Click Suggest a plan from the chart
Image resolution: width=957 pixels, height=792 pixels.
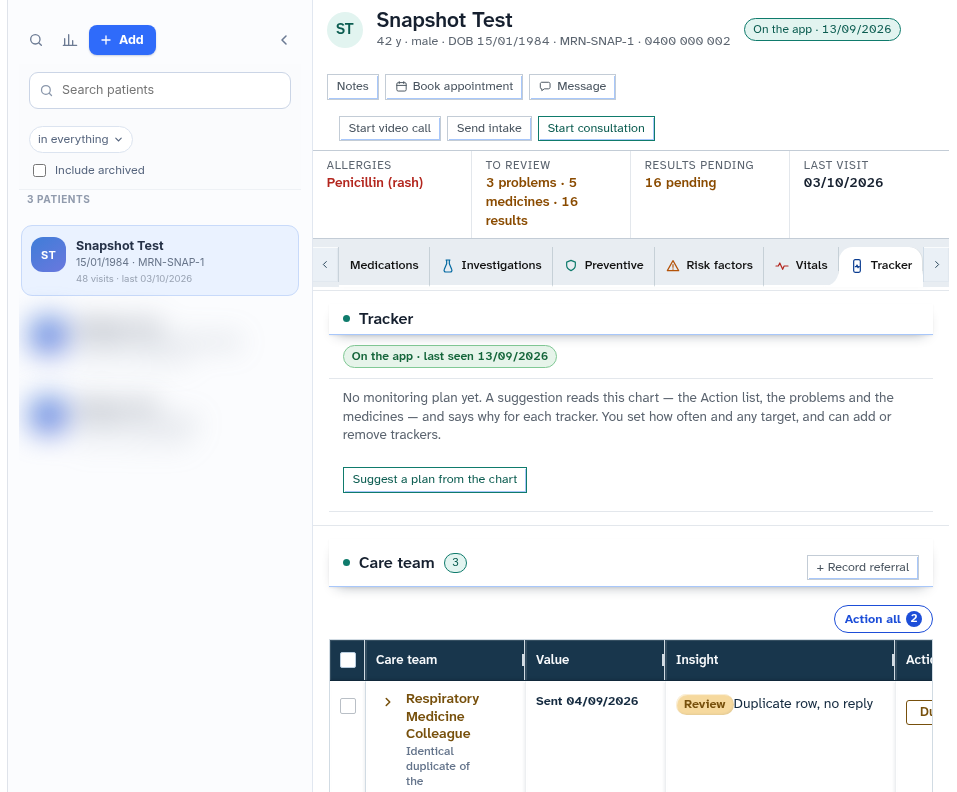[435, 480]
